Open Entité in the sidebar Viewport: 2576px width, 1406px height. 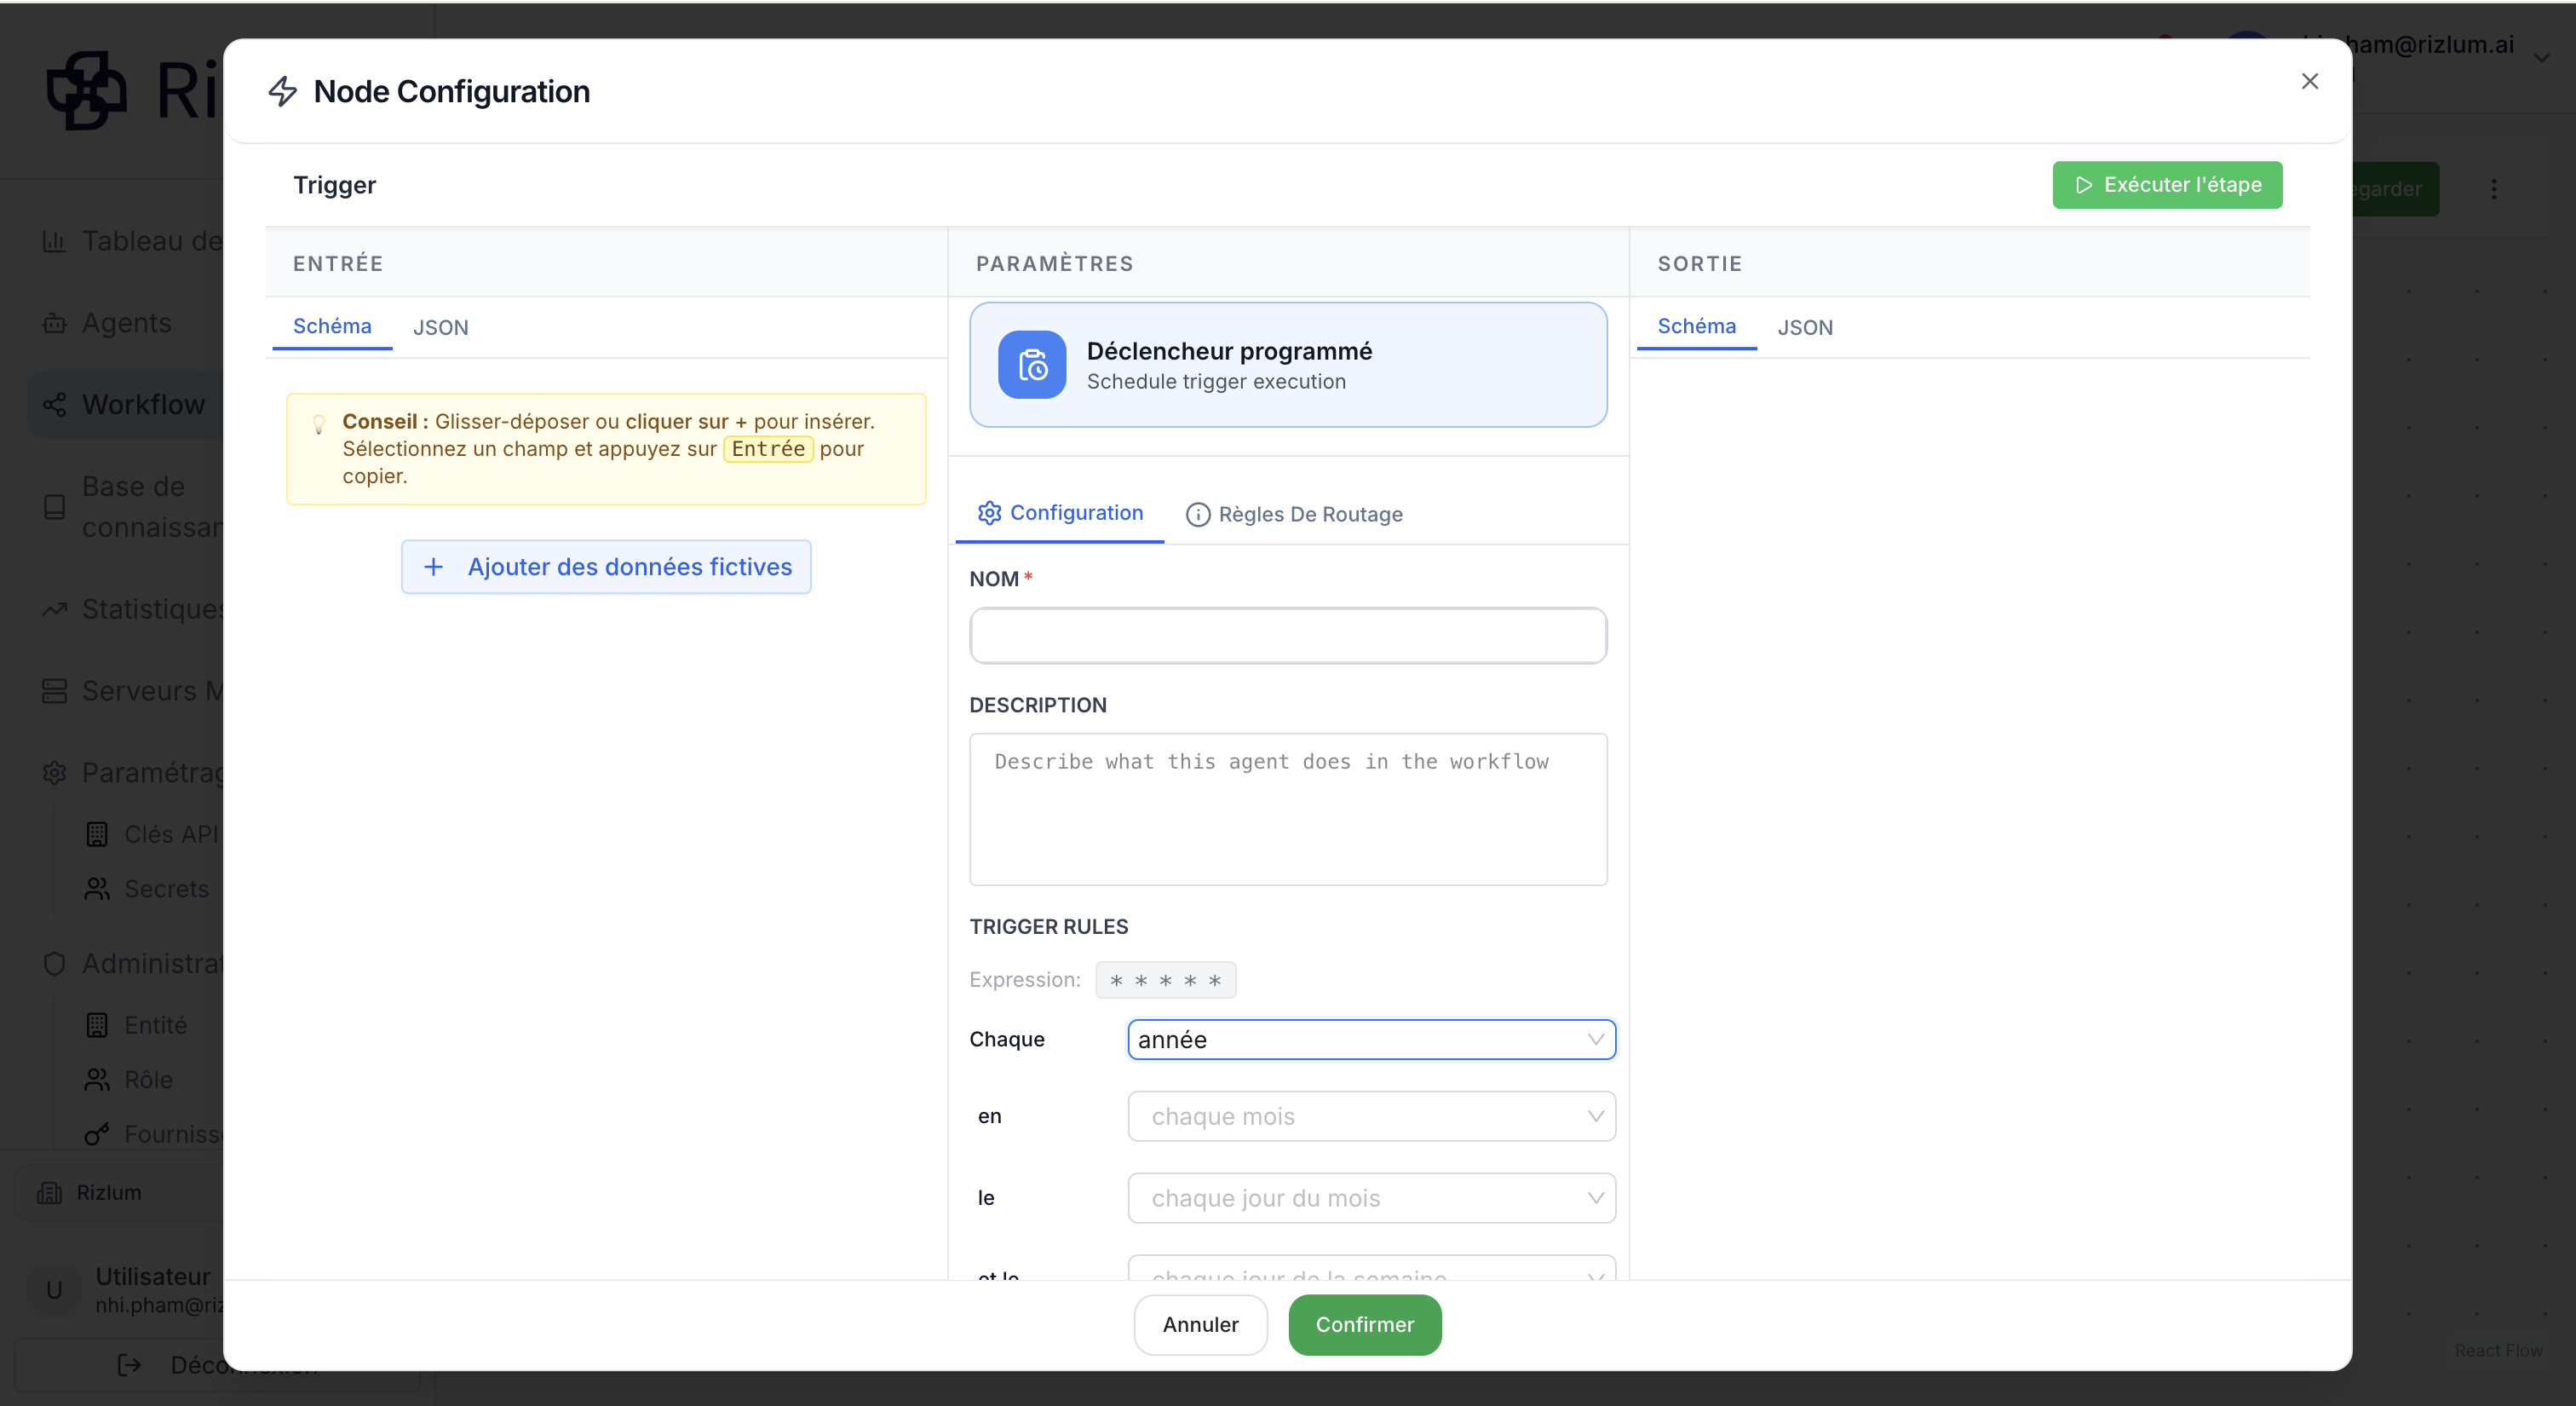pyautogui.click(x=138, y=1025)
